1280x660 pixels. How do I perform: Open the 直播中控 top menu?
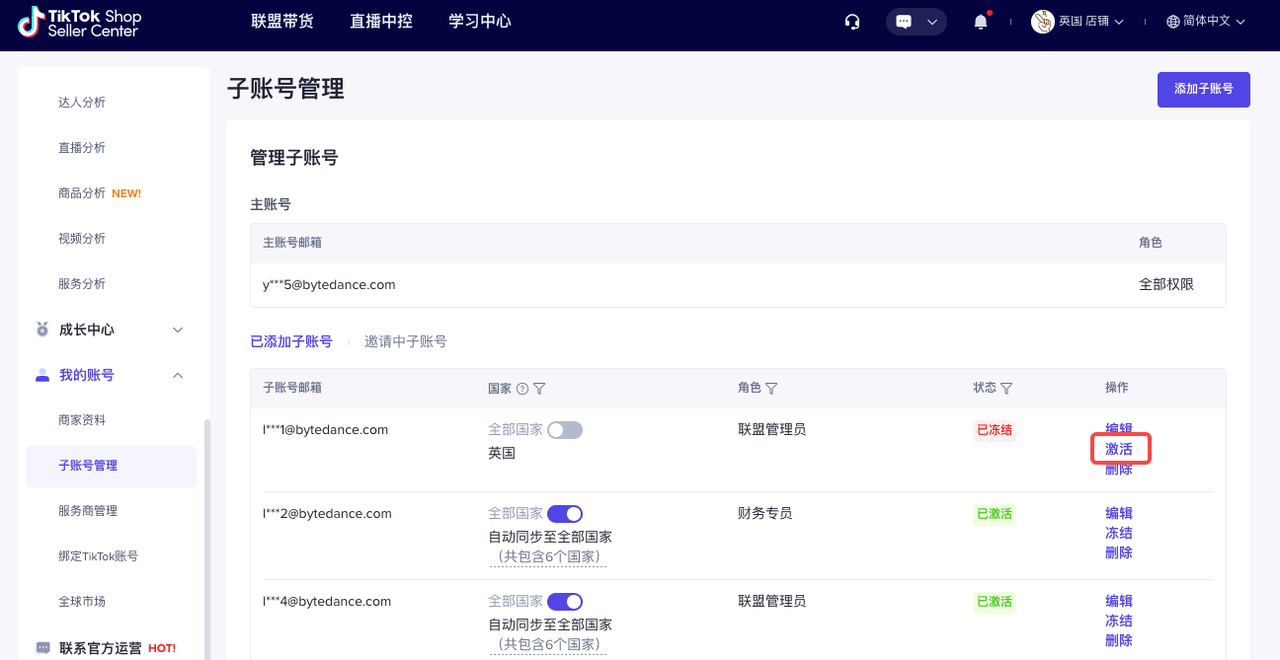[x=381, y=21]
